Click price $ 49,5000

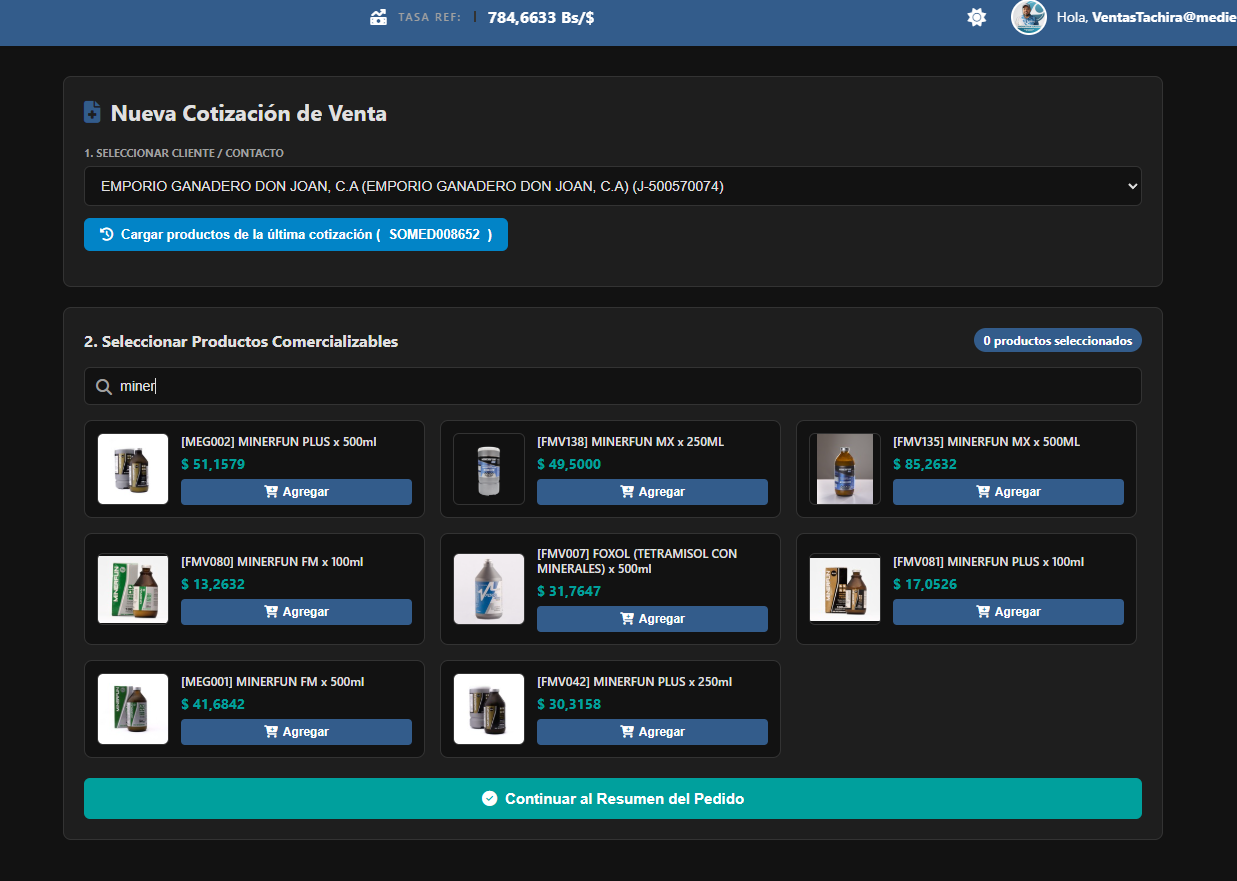569,464
